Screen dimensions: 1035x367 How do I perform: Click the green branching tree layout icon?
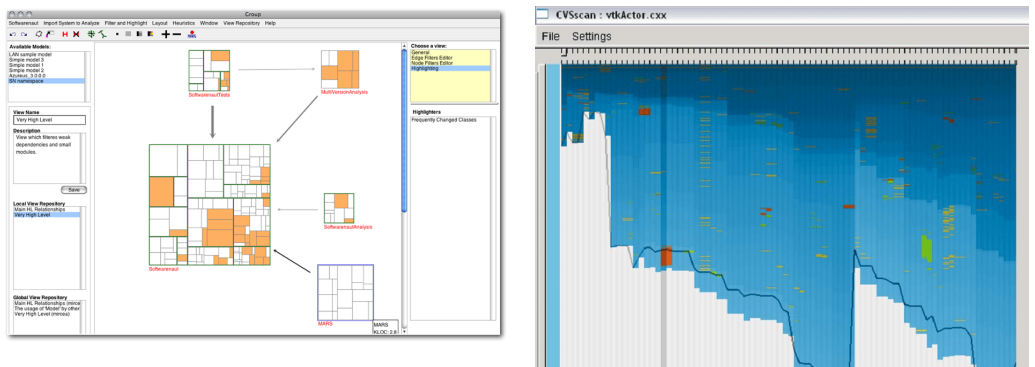click(x=102, y=34)
